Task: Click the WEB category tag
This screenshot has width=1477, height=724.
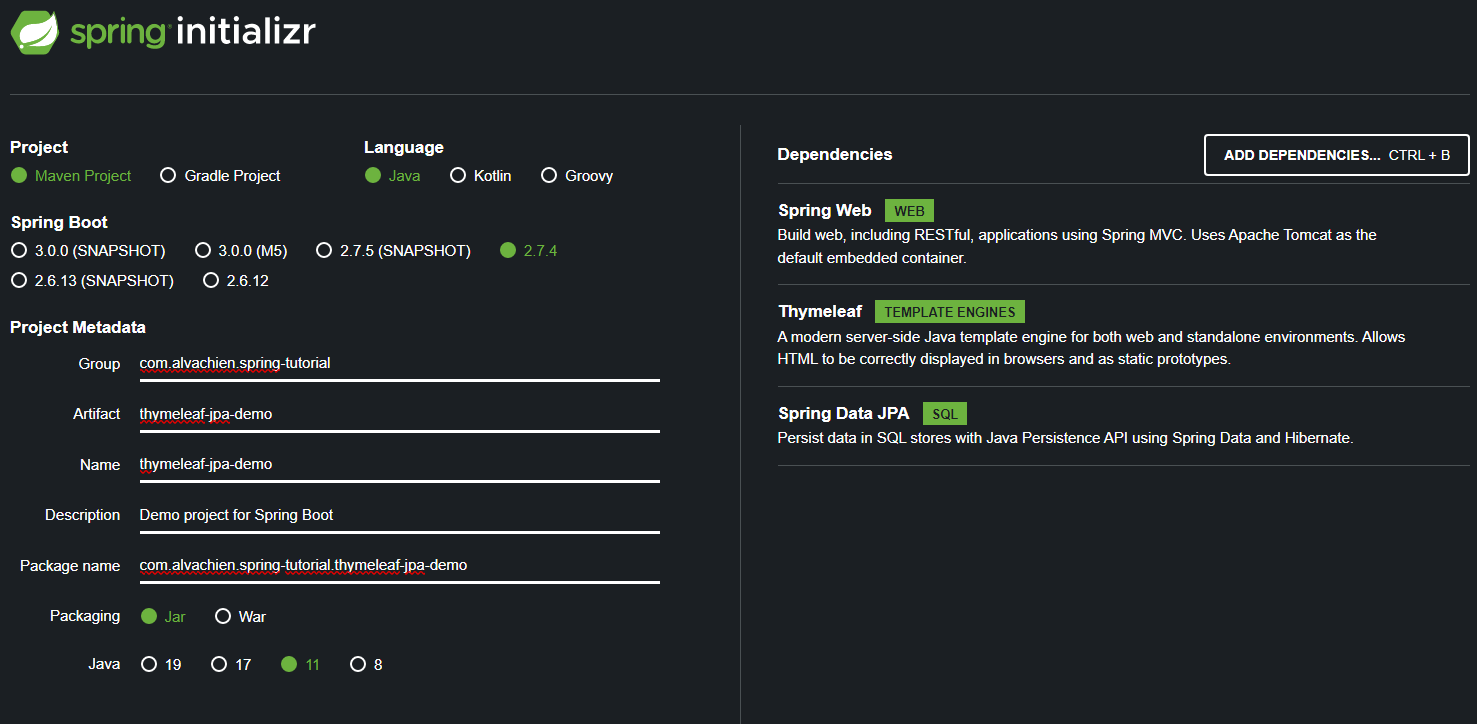Action: click(x=909, y=211)
